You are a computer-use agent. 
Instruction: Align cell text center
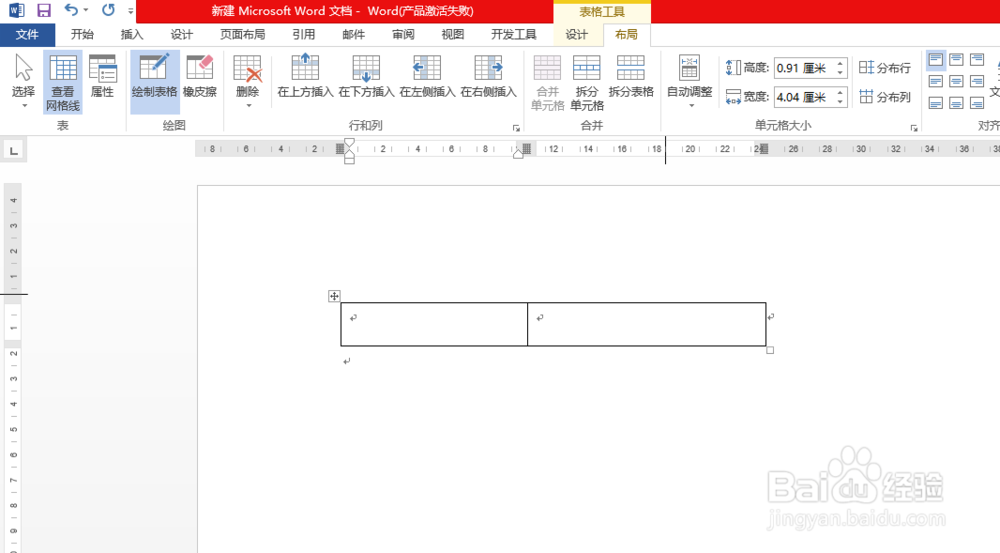point(956,81)
